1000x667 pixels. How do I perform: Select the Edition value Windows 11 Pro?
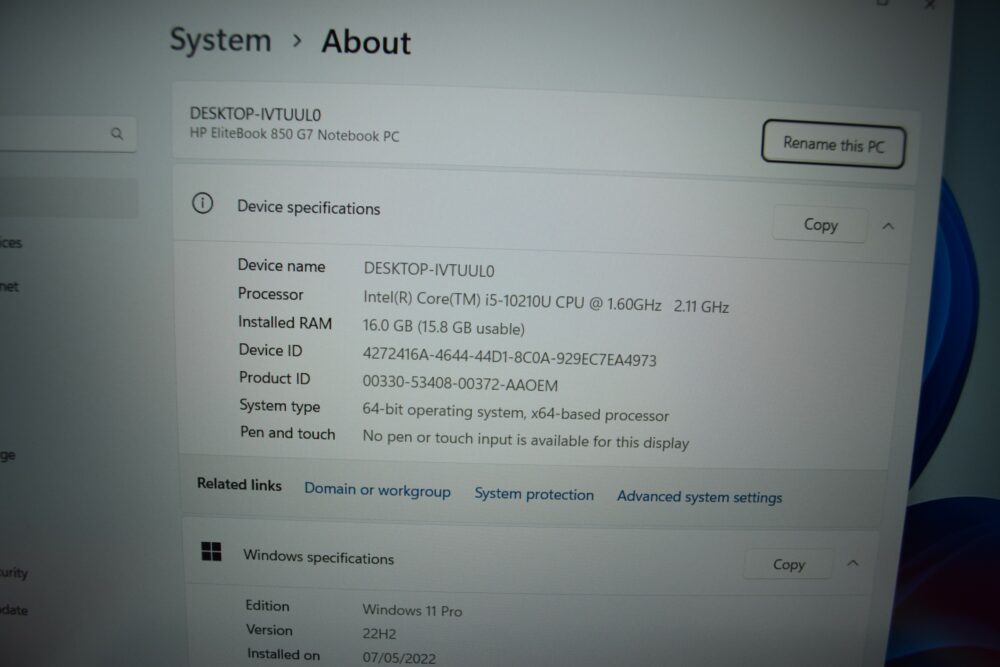pyautogui.click(x=412, y=610)
